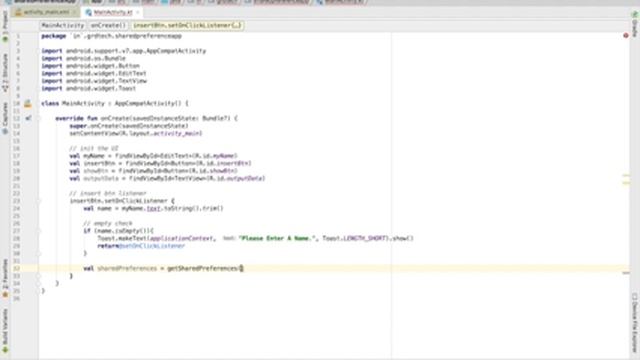The height and width of the screenshot is (360, 640).
Task: Open the Favorites tool window
Action: (x=5, y=278)
